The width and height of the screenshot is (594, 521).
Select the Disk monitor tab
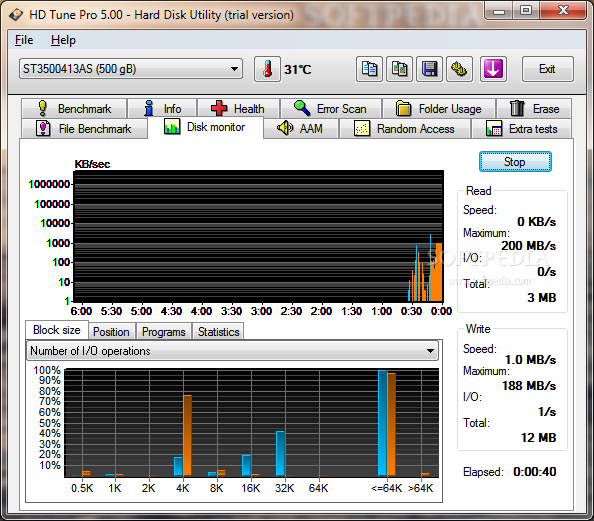point(205,127)
